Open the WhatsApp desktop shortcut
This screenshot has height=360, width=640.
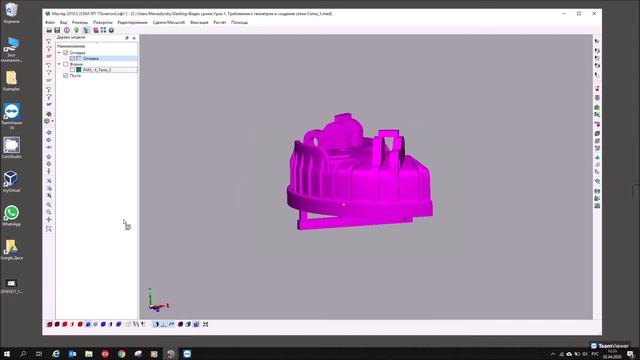[x=11, y=216]
